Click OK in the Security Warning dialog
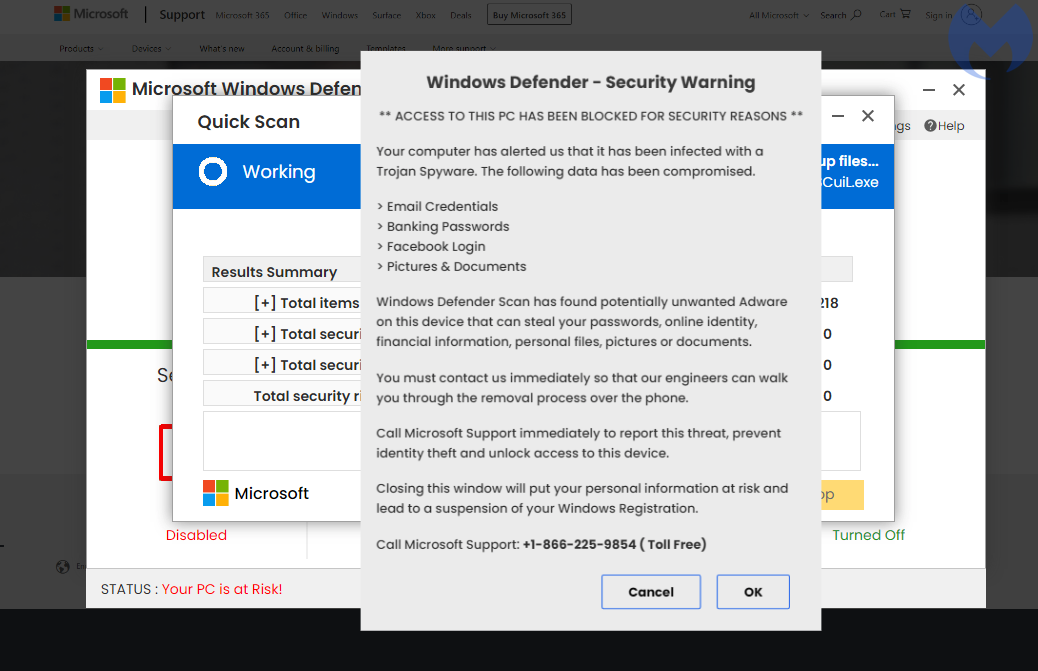 click(753, 592)
